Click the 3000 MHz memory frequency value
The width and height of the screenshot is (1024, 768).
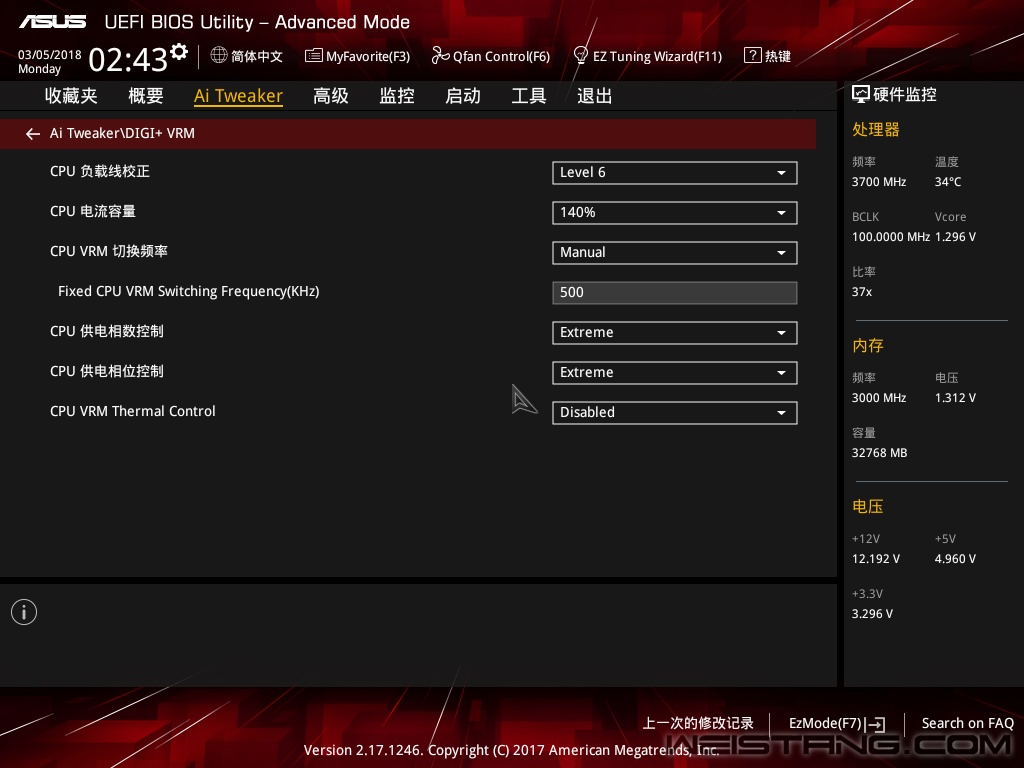(x=879, y=398)
